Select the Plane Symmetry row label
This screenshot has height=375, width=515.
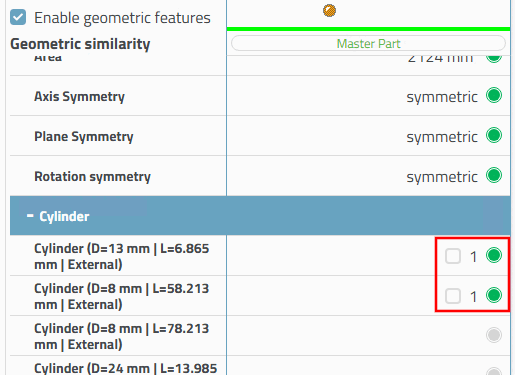point(84,137)
